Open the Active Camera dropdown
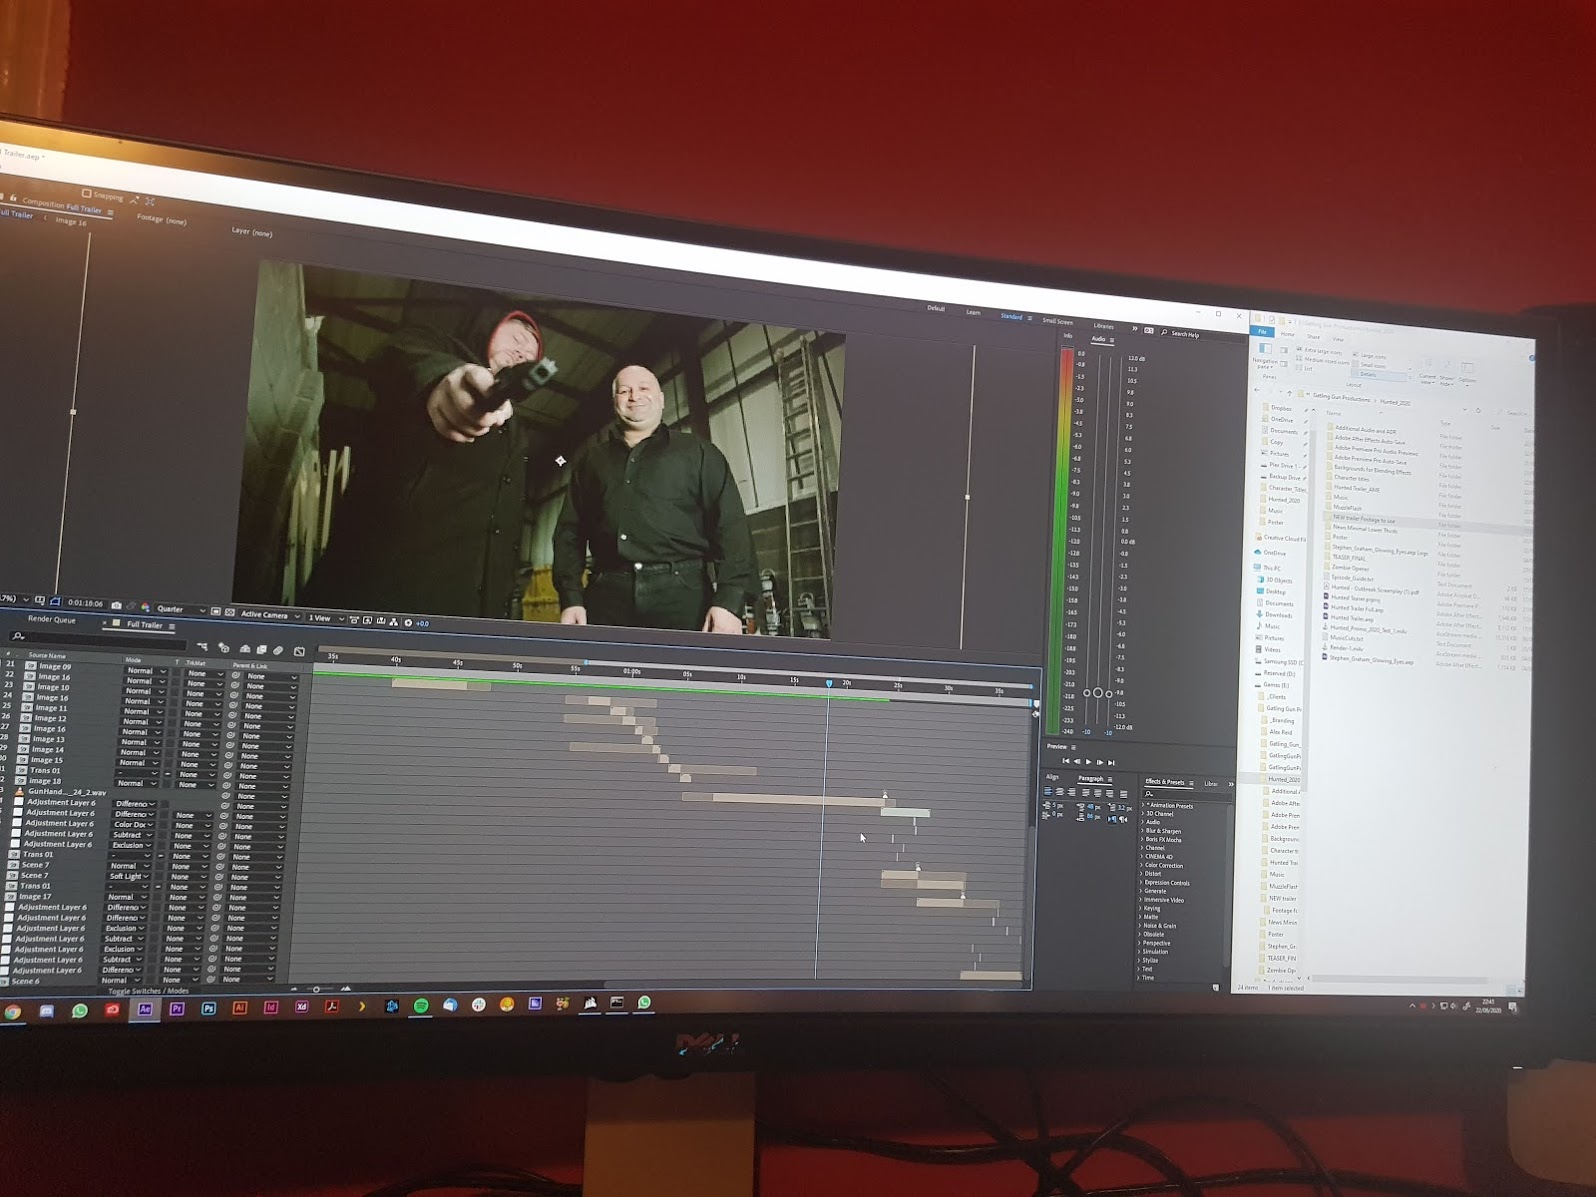The height and width of the screenshot is (1197, 1596). pos(270,615)
